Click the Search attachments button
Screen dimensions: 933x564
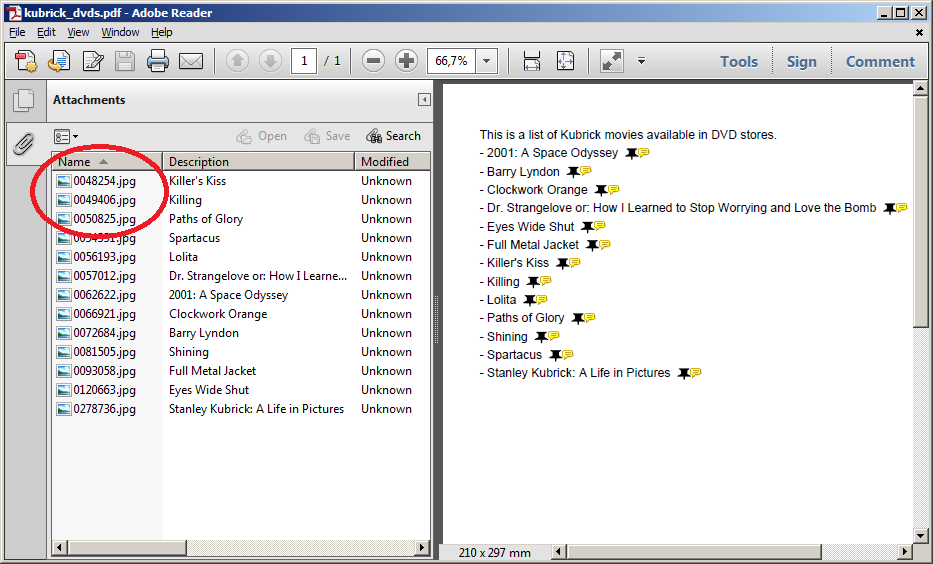point(393,136)
